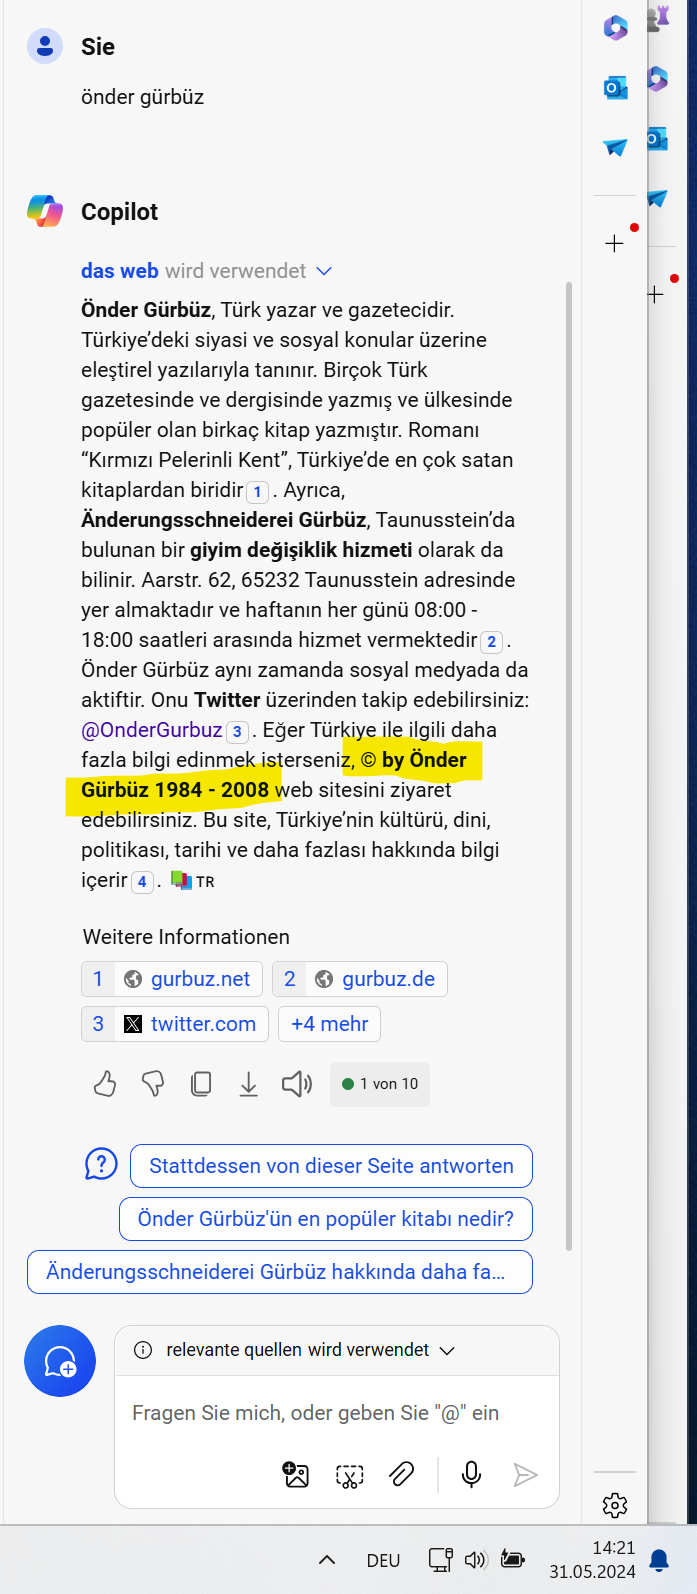Use the microphone for voice input

(x=471, y=1474)
